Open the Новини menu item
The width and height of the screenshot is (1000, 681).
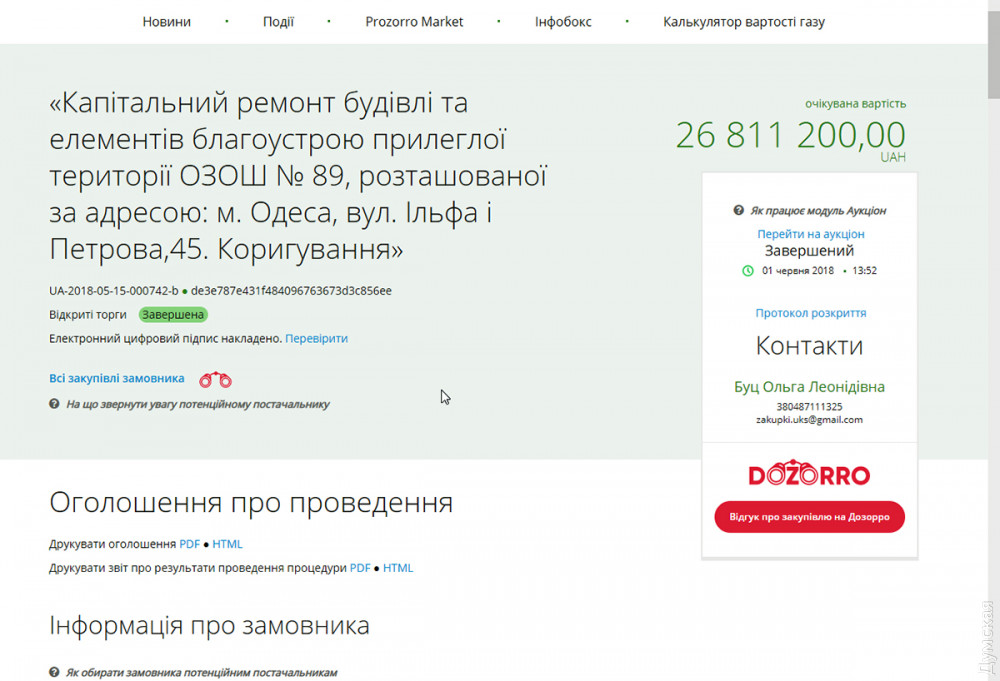click(x=166, y=21)
